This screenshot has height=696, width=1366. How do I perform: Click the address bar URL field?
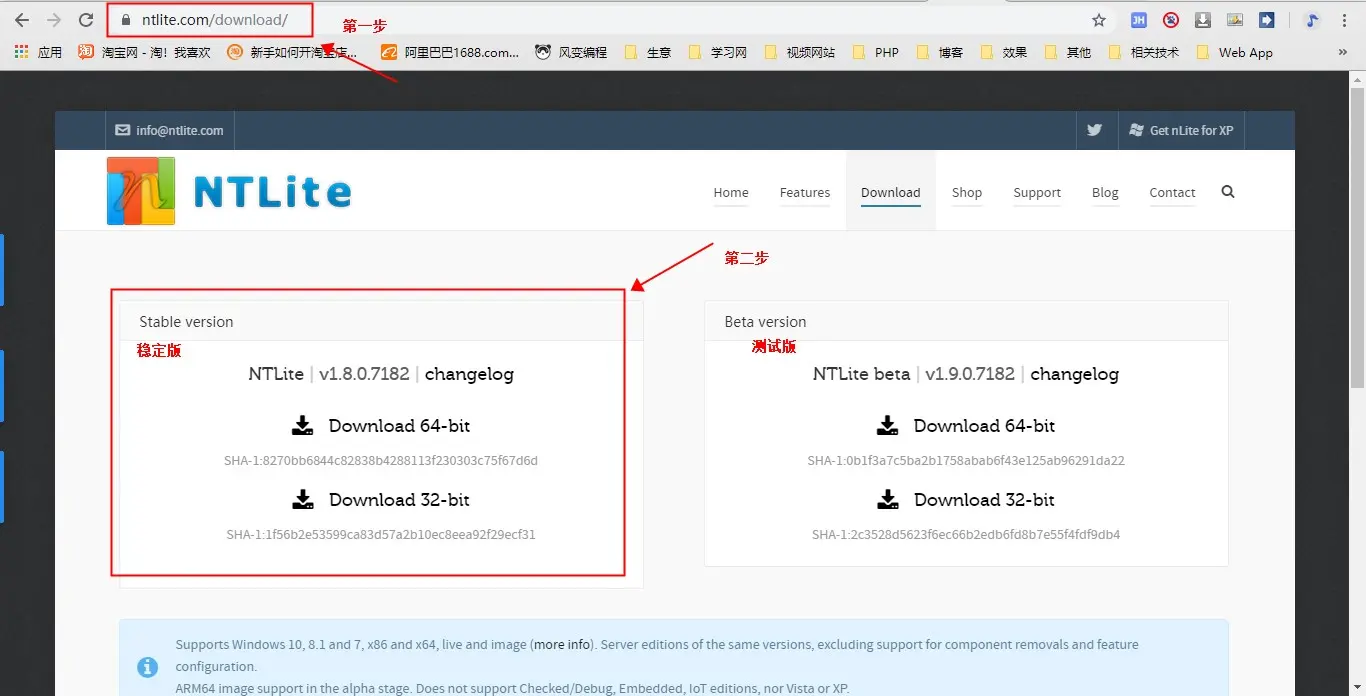point(600,20)
